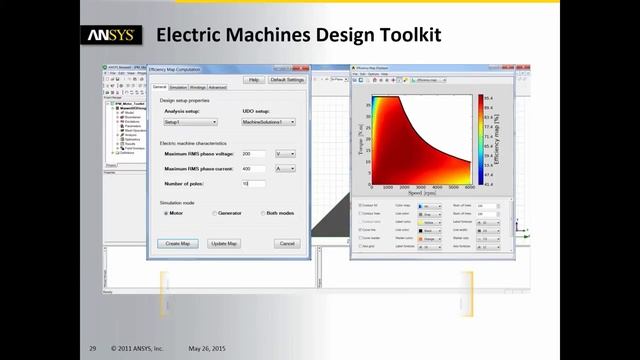Open the voltage unit dropdown V
The height and width of the screenshot is (360, 640).
(x=285, y=154)
